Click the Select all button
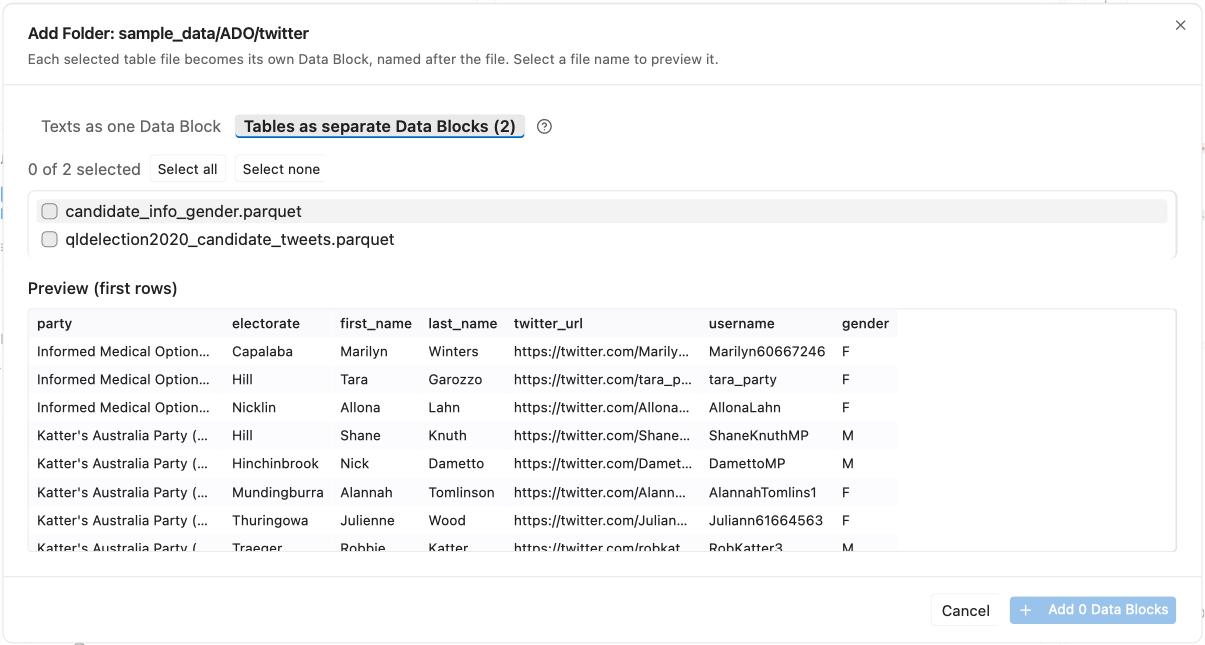This screenshot has width=1205, height=645. pyautogui.click(x=188, y=170)
